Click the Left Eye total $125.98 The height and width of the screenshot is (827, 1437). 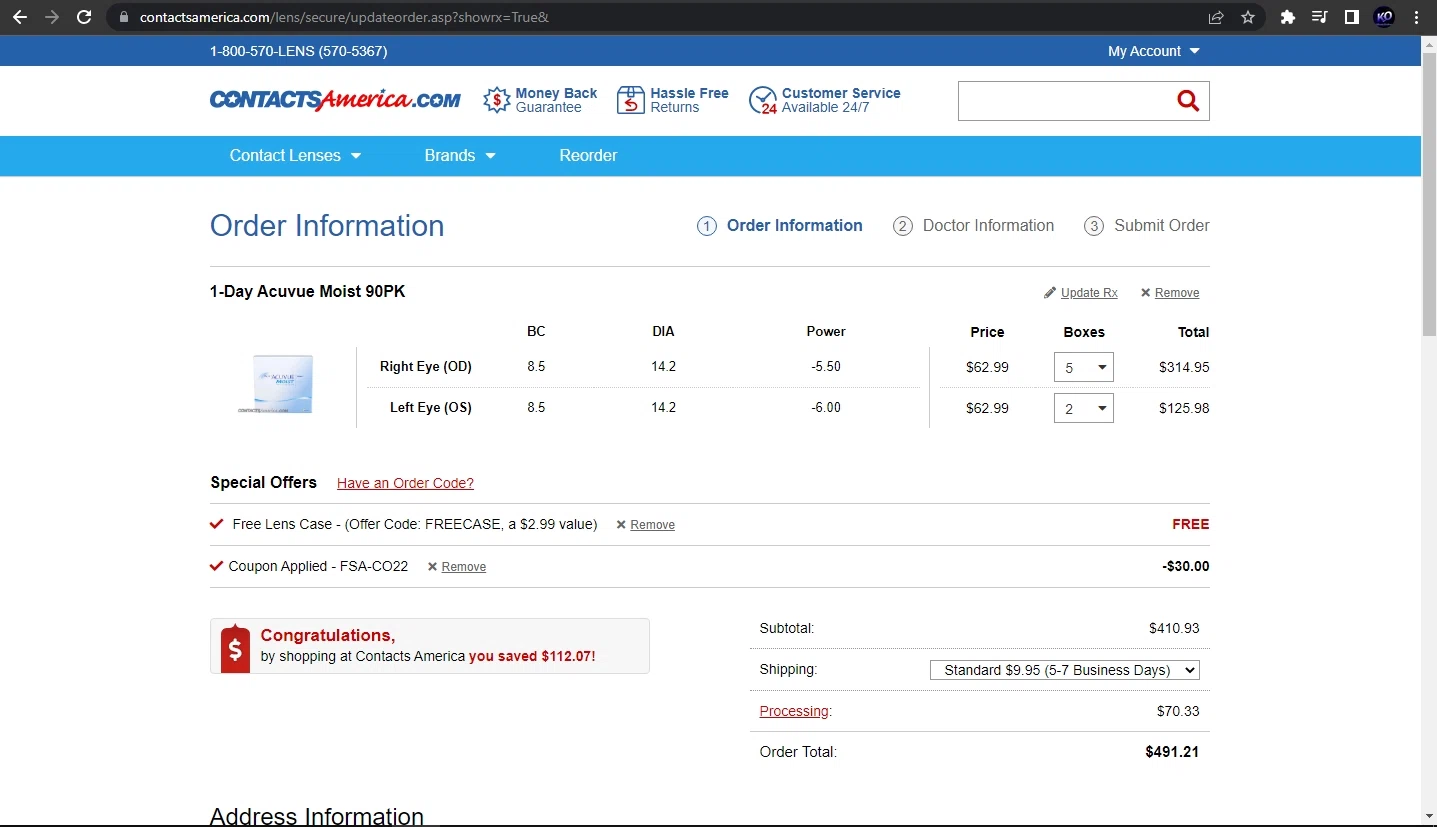click(1184, 408)
